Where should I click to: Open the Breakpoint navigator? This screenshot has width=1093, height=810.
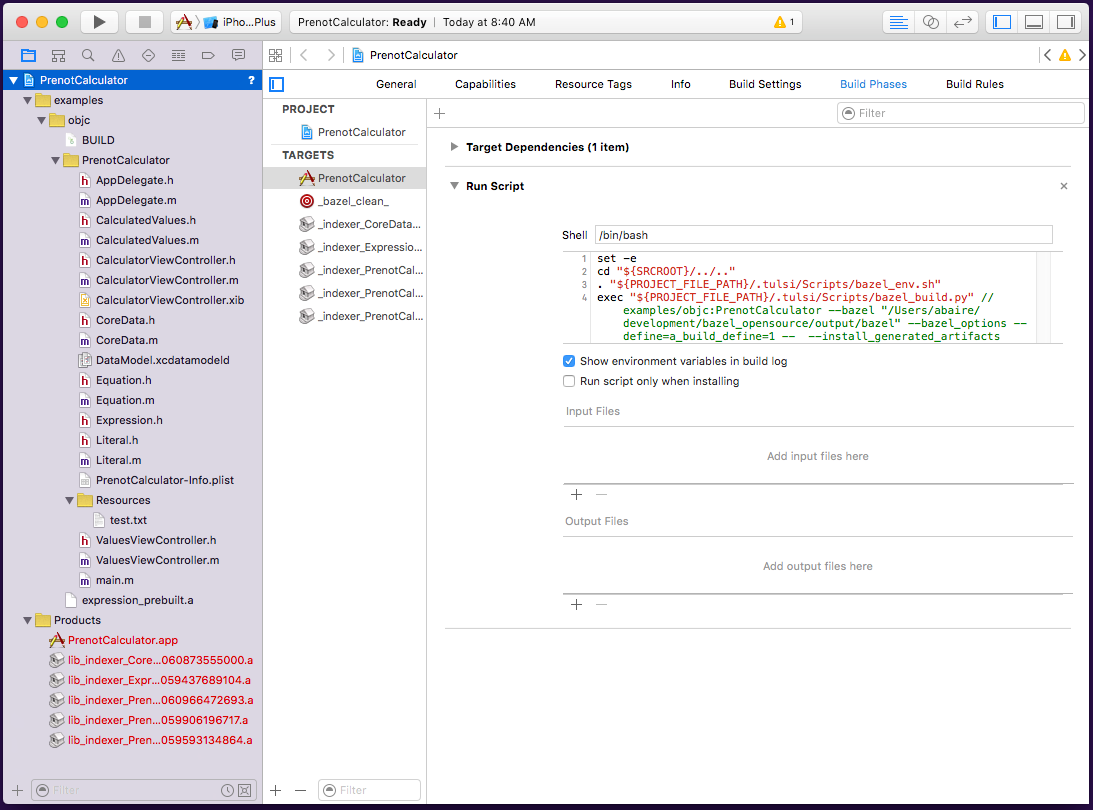[208, 55]
